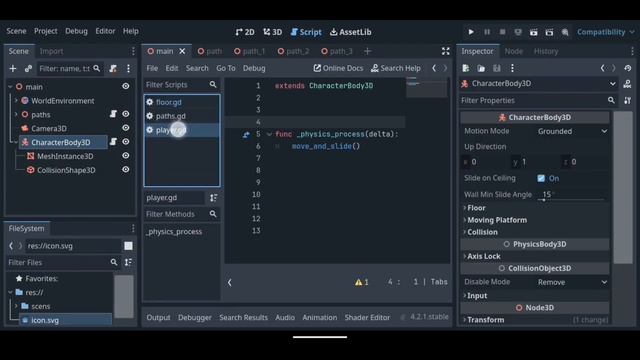Open the script editor Go To menu
Viewport: 640px width, 360px height.
pyautogui.click(x=226, y=68)
